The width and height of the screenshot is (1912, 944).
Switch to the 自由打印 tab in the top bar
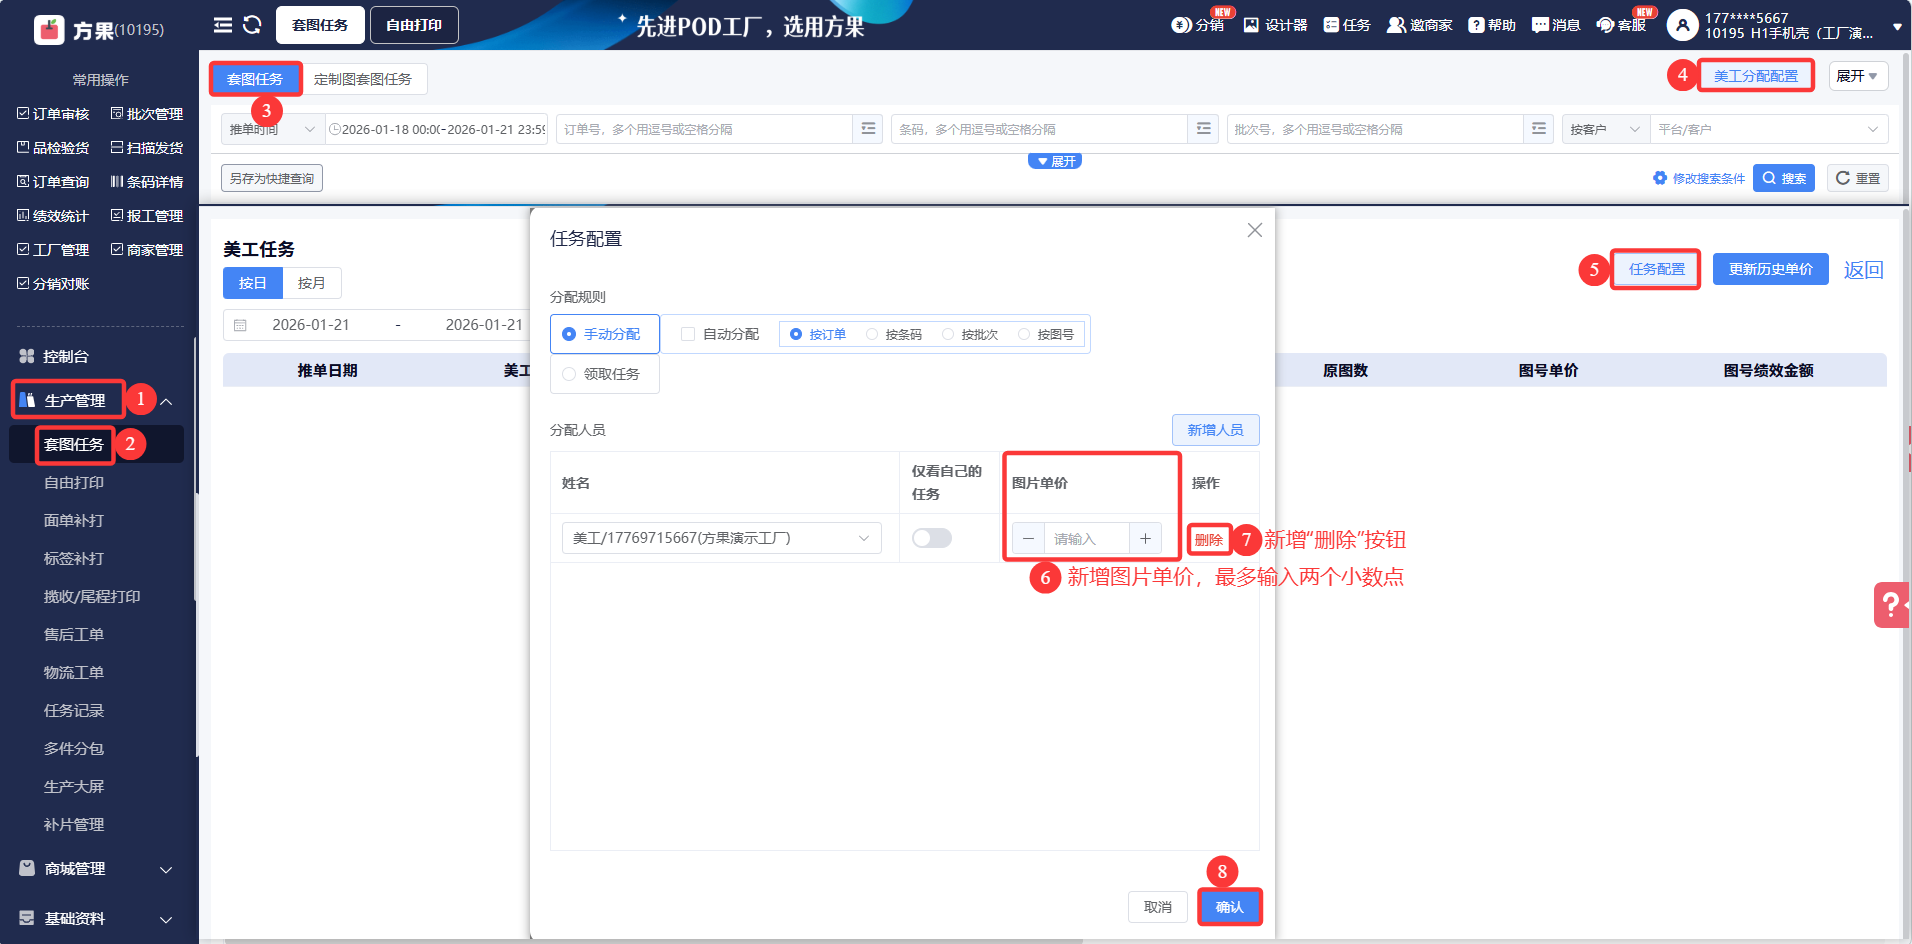click(414, 25)
